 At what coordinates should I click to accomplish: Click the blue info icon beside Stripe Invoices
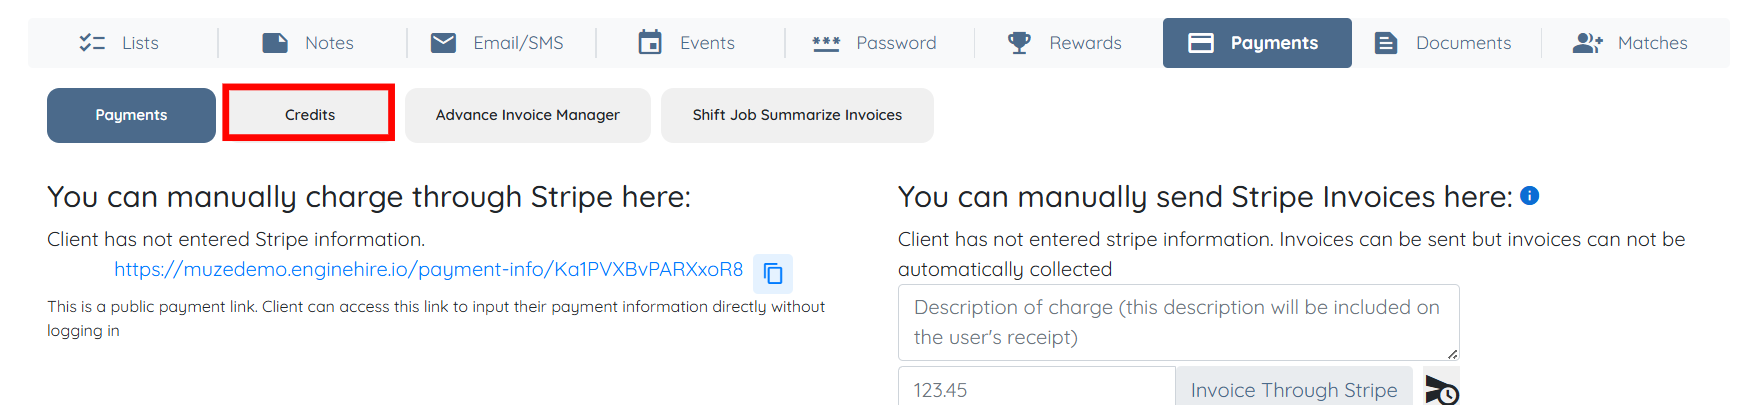pos(1529,196)
